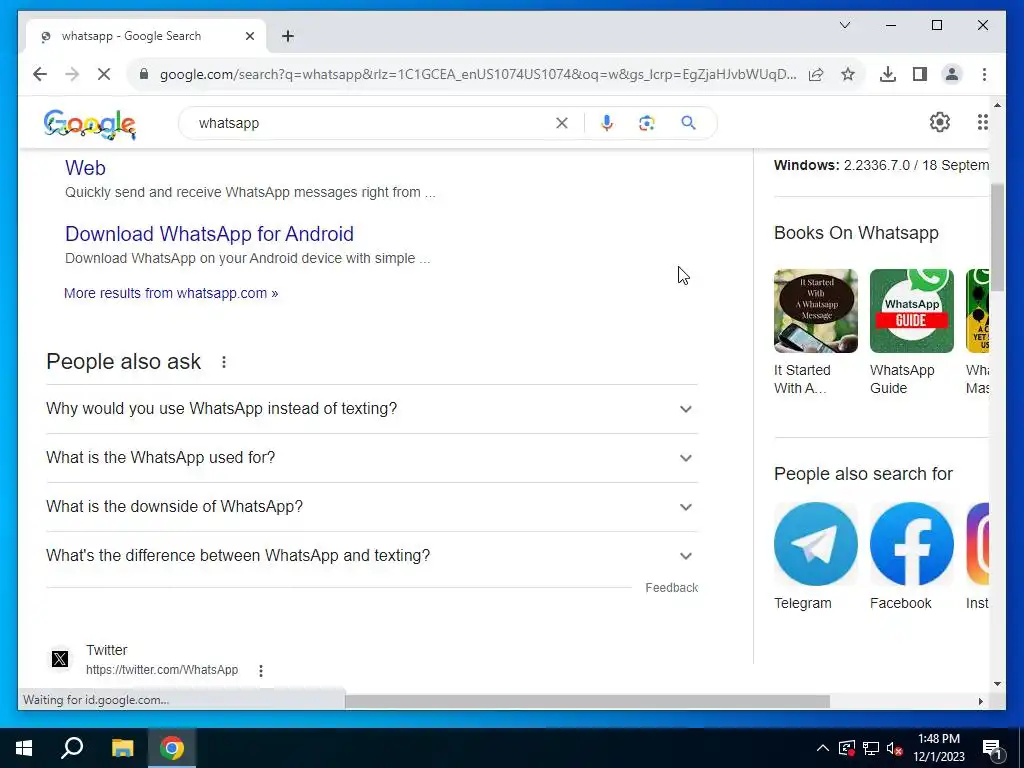The height and width of the screenshot is (768, 1024).
Task: Click More results from whatsapp.com
Action: (x=171, y=293)
